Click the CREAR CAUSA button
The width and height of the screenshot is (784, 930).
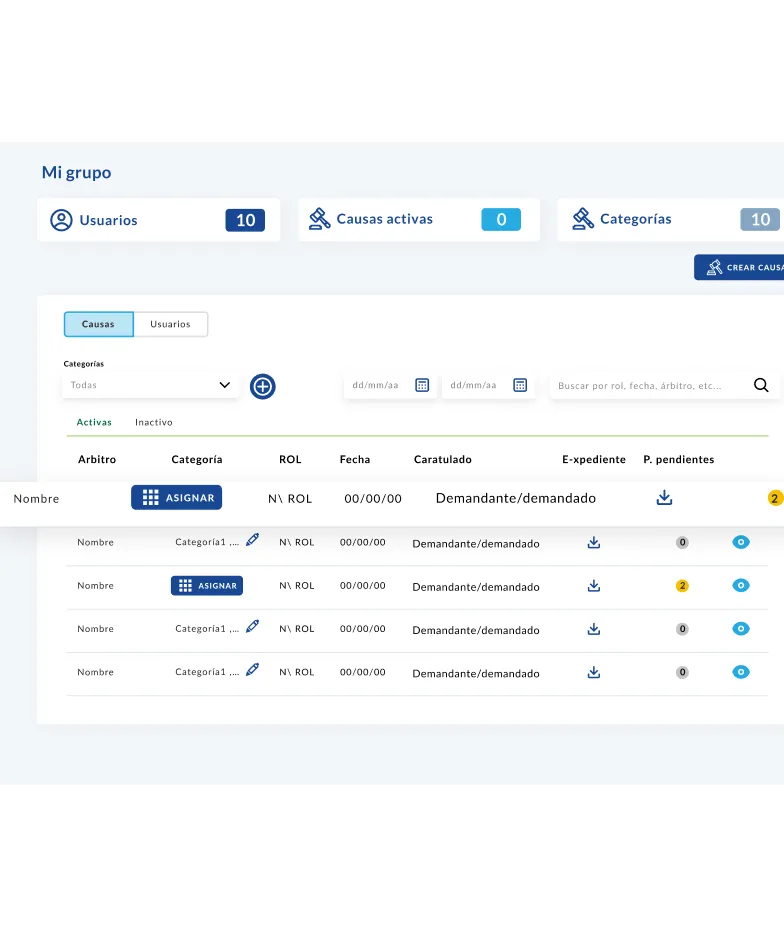pyautogui.click(x=740, y=267)
